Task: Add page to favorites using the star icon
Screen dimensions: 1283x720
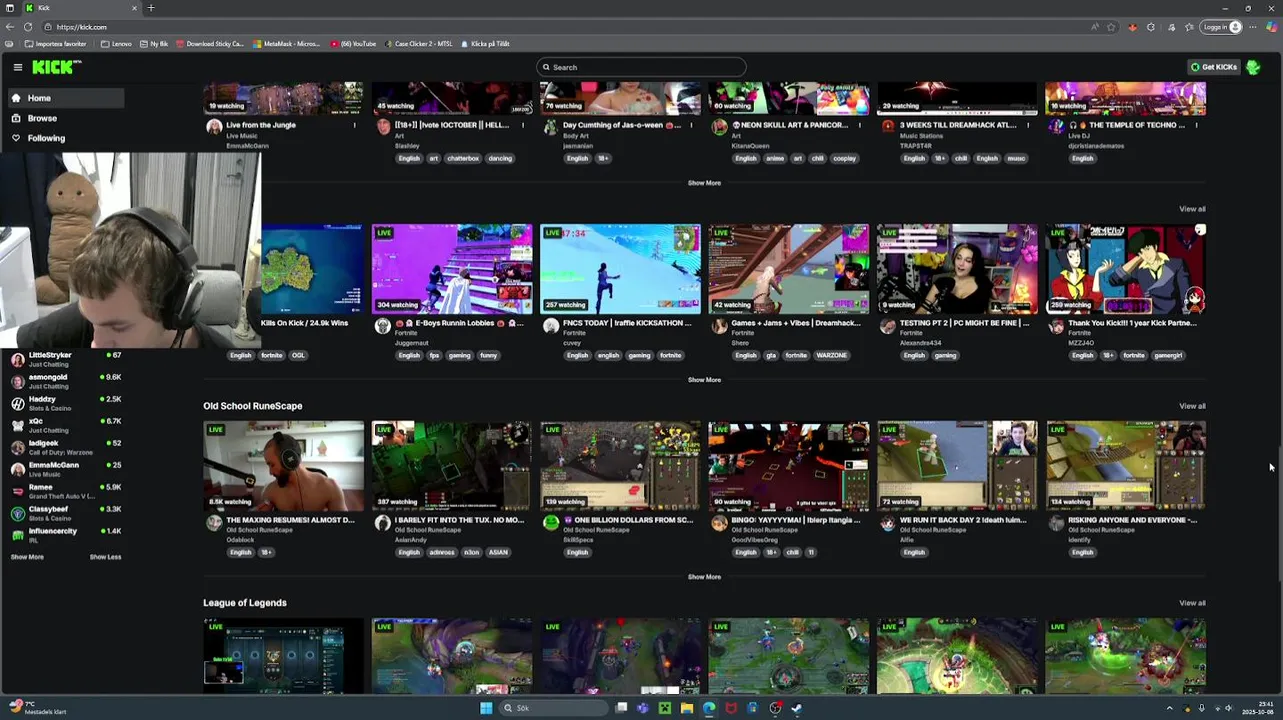Action: (x=1111, y=27)
